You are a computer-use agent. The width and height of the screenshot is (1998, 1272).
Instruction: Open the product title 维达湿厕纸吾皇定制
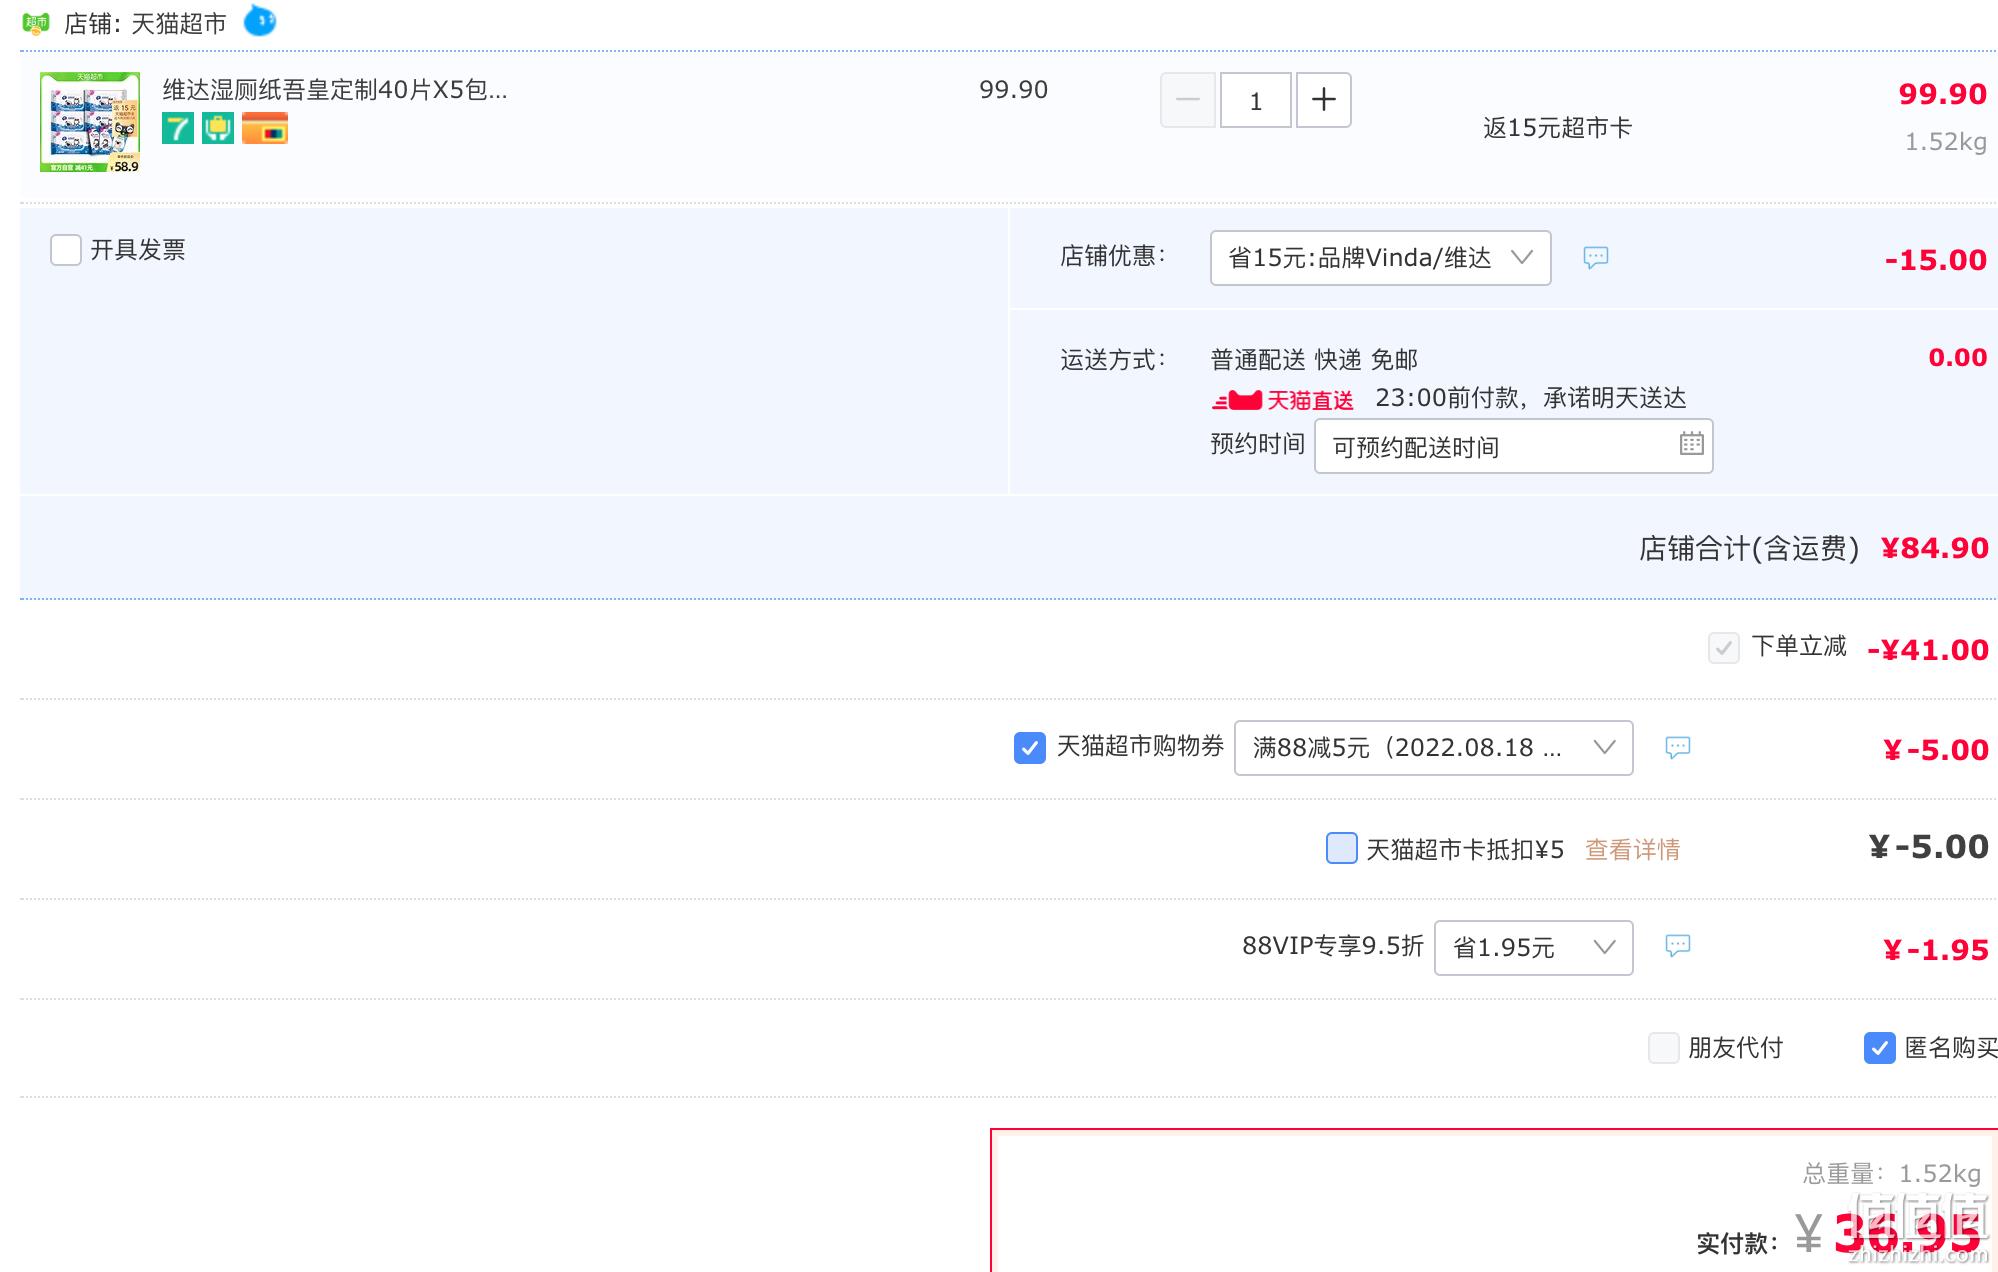335,90
